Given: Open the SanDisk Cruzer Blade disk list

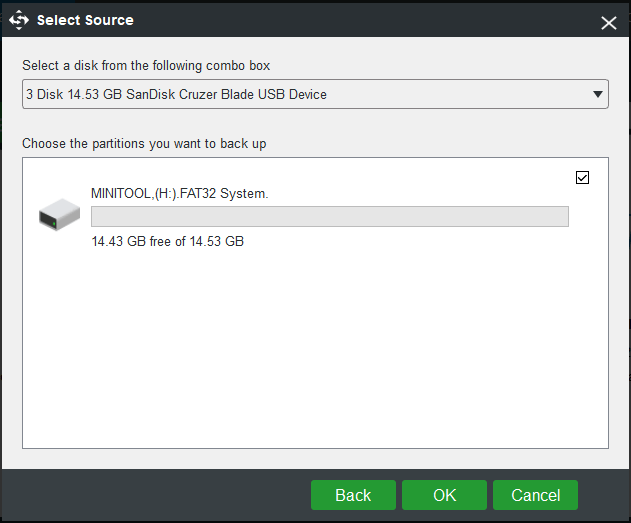Looking at the screenshot, I should [x=315, y=94].
